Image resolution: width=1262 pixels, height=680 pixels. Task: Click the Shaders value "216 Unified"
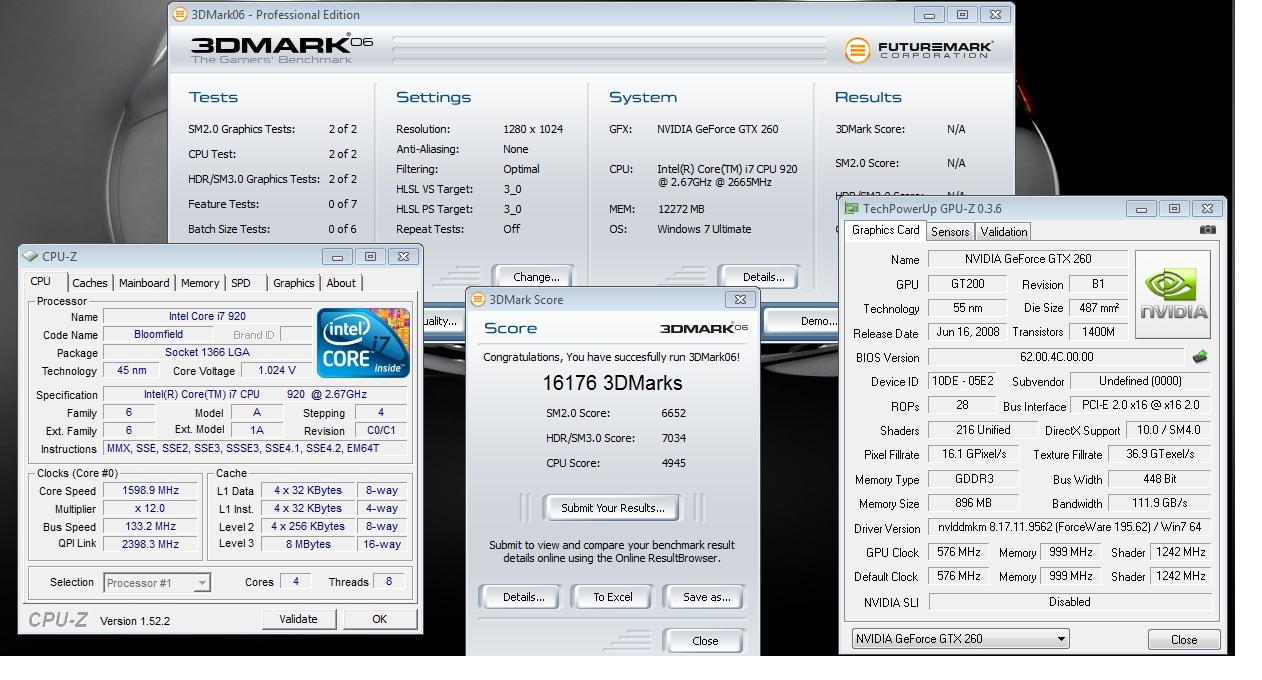click(x=983, y=430)
